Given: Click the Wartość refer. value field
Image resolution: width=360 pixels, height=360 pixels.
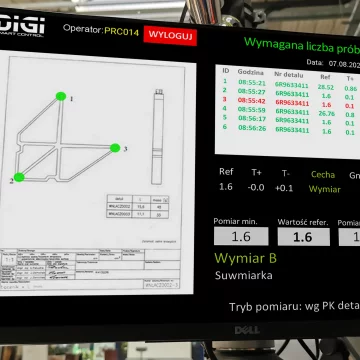Looking at the screenshot, I should pyautogui.click(x=304, y=237).
